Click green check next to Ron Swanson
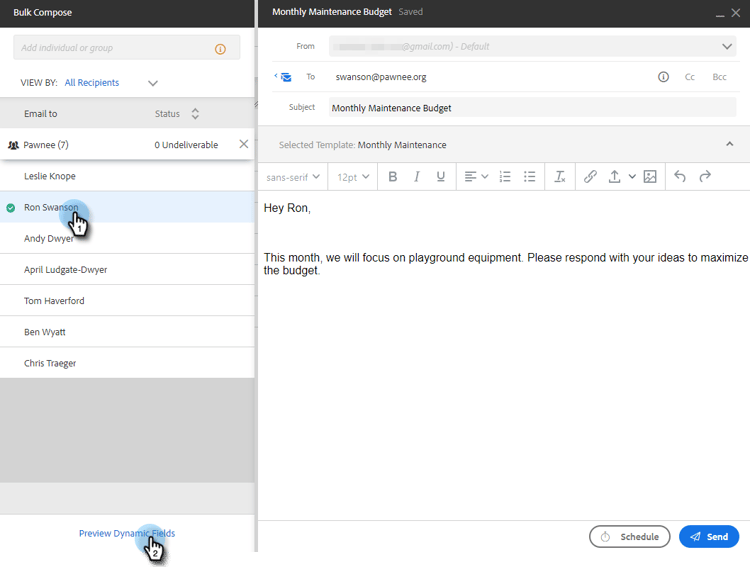 pos(11,208)
